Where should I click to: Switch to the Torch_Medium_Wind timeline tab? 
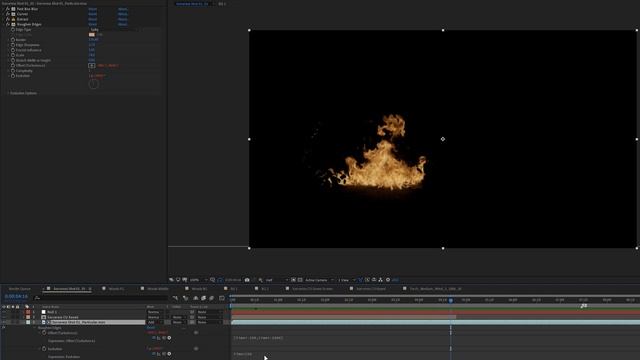[x=436, y=289]
